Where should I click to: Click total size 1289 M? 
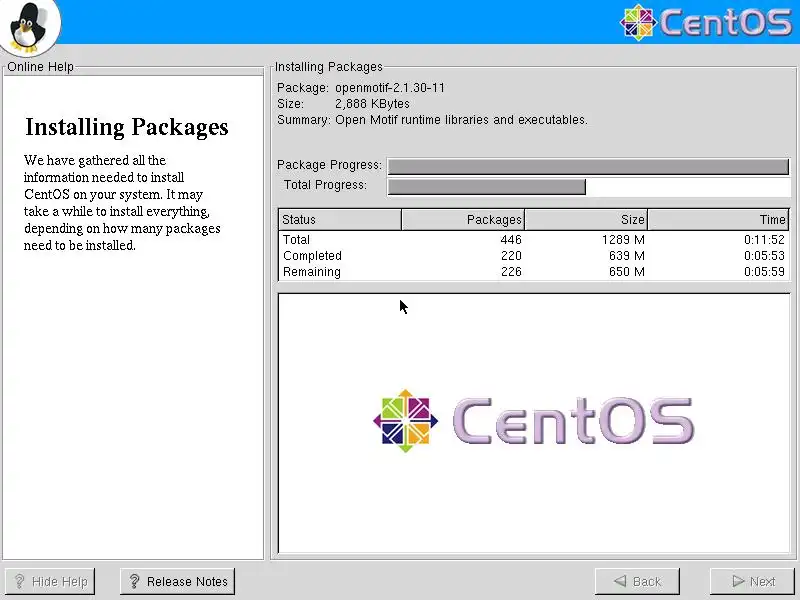[623, 239]
